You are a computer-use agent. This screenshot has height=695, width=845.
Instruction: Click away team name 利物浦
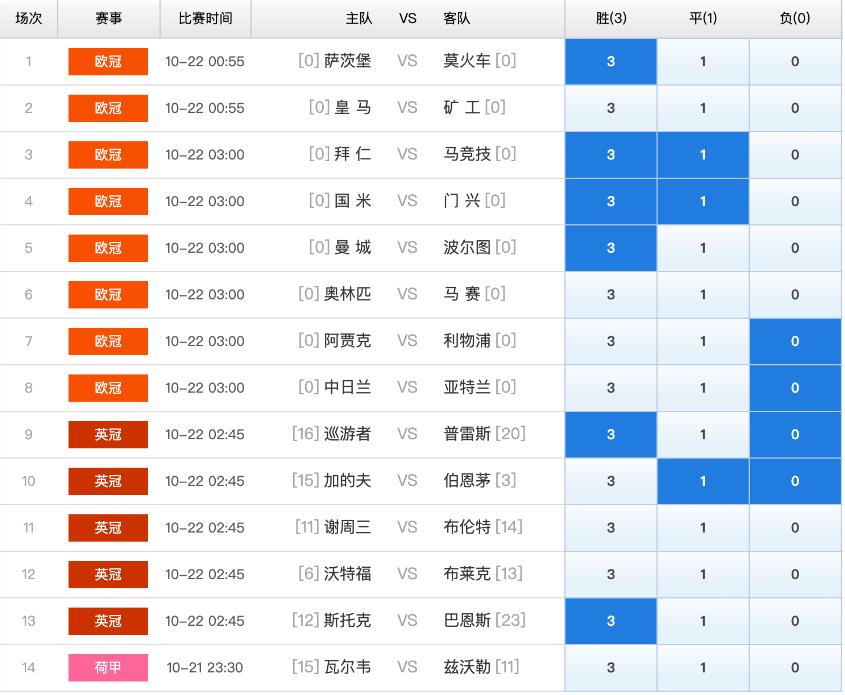tap(467, 340)
